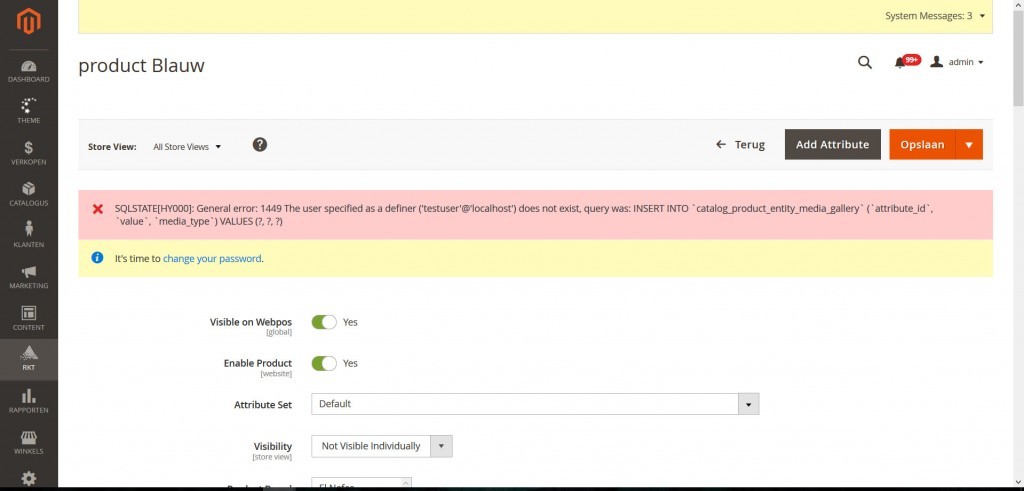This screenshot has width=1024, height=491.
Task: Open the Rapporten menu item
Action: [29, 401]
